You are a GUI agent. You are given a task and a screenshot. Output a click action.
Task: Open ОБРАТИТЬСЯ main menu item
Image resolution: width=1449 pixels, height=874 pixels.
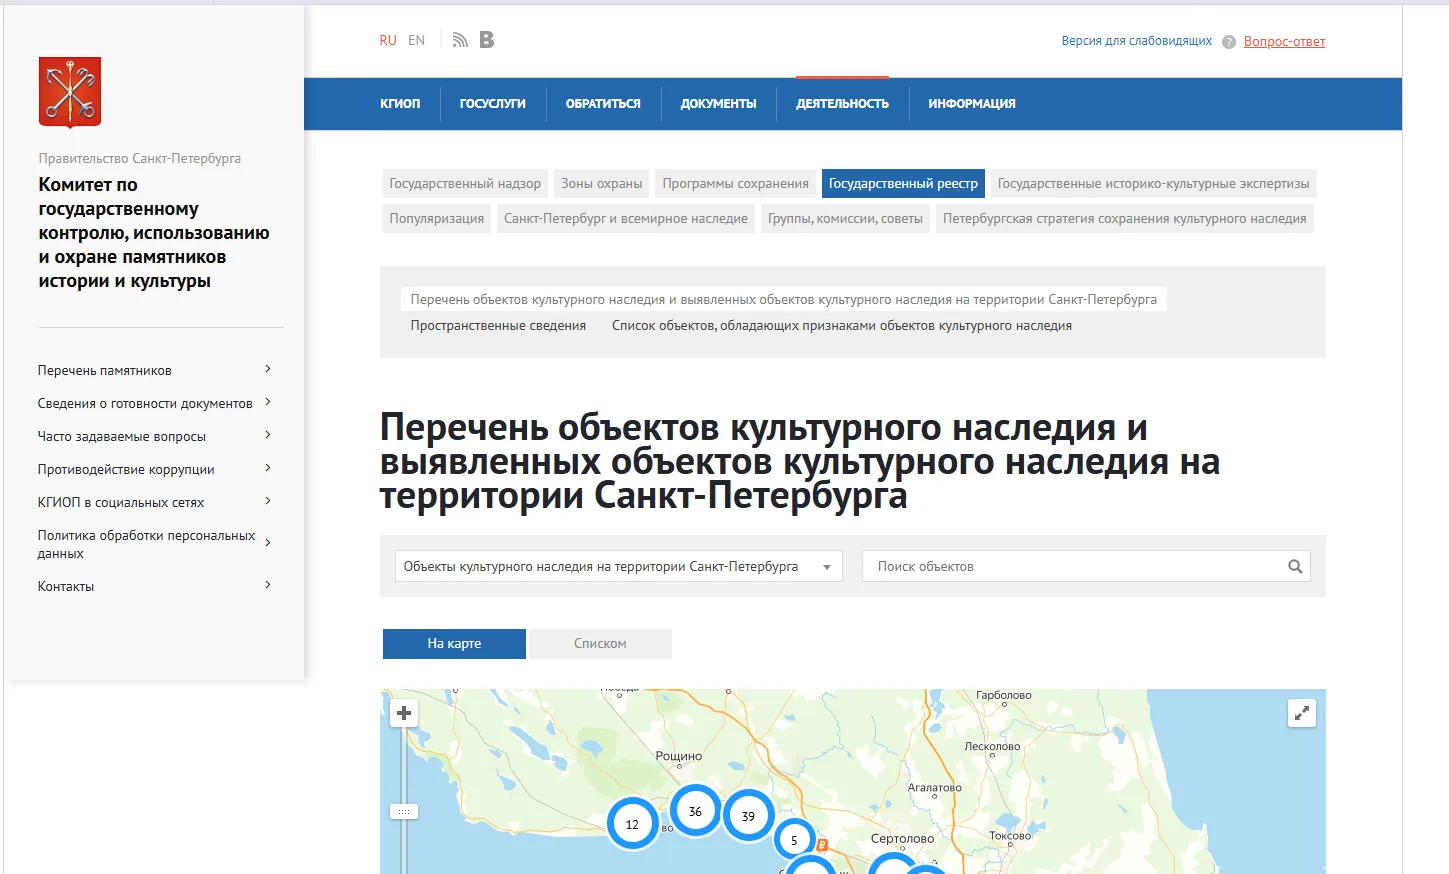coord(603,104)
